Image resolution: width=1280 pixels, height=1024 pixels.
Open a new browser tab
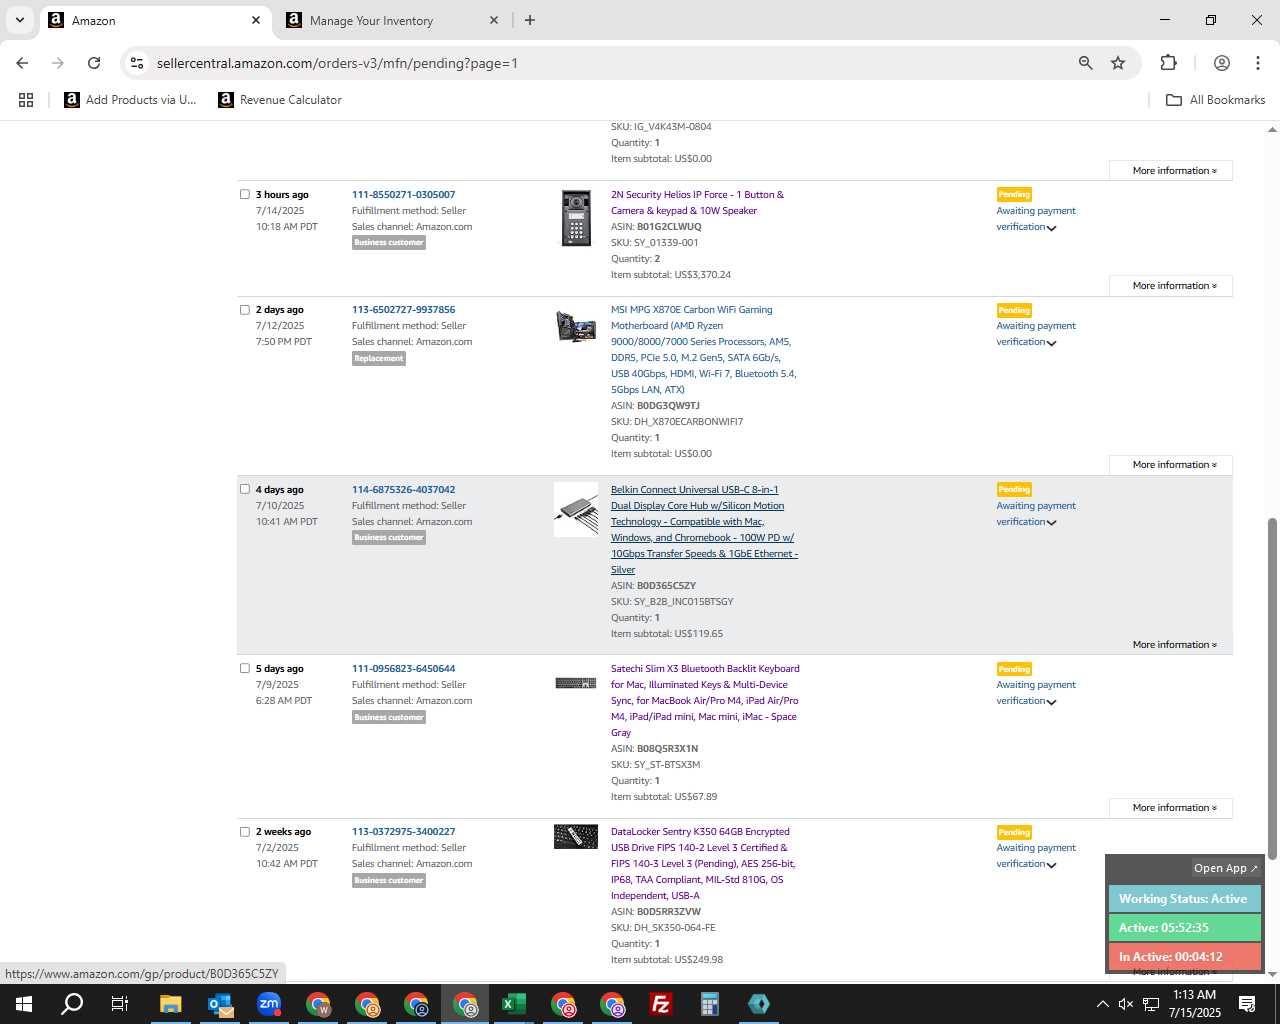point(530,20)
